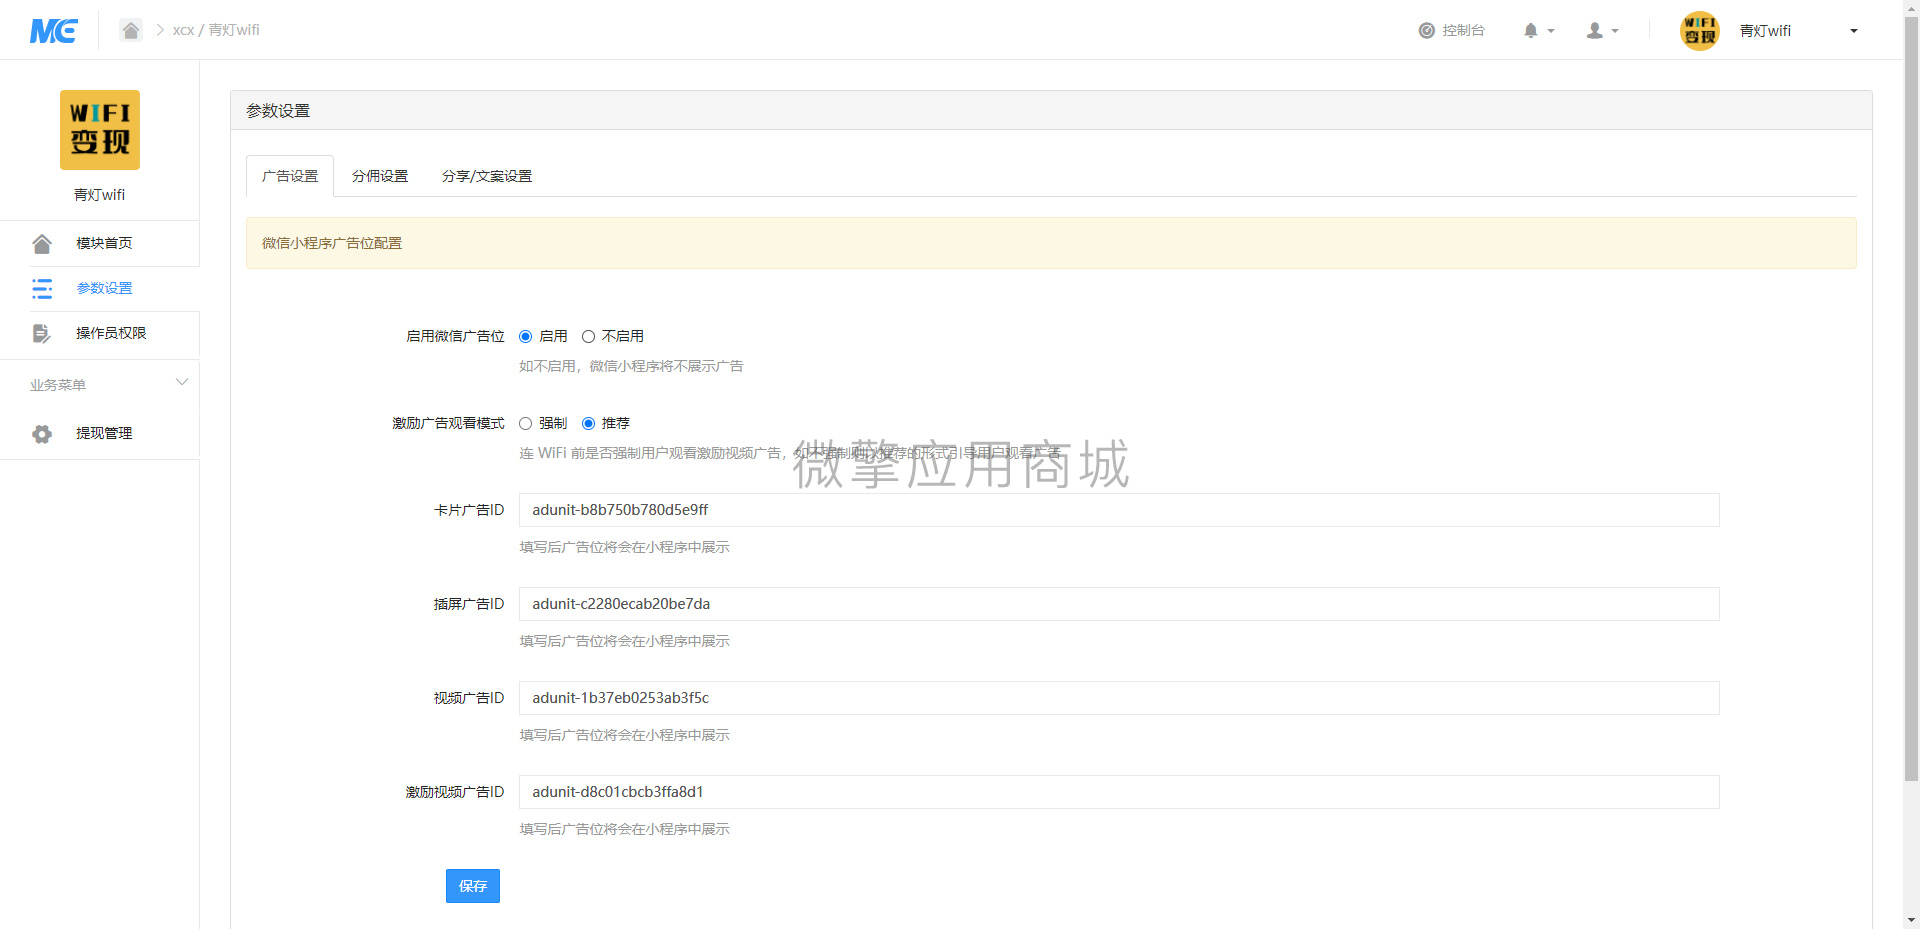Click the xcx / 青灯wifi breadcrumb
Viewport: 1920px width, 929px height.
point(216,30)
